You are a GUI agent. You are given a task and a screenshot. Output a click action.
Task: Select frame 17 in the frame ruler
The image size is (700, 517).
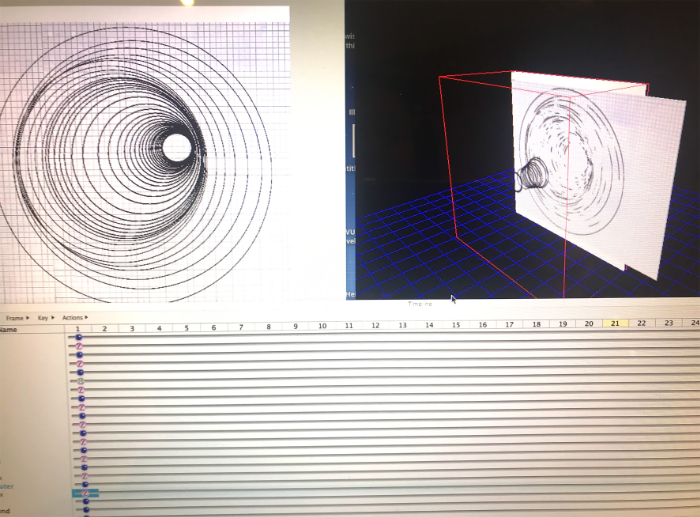pyautogui.click(x=509, y=325)
